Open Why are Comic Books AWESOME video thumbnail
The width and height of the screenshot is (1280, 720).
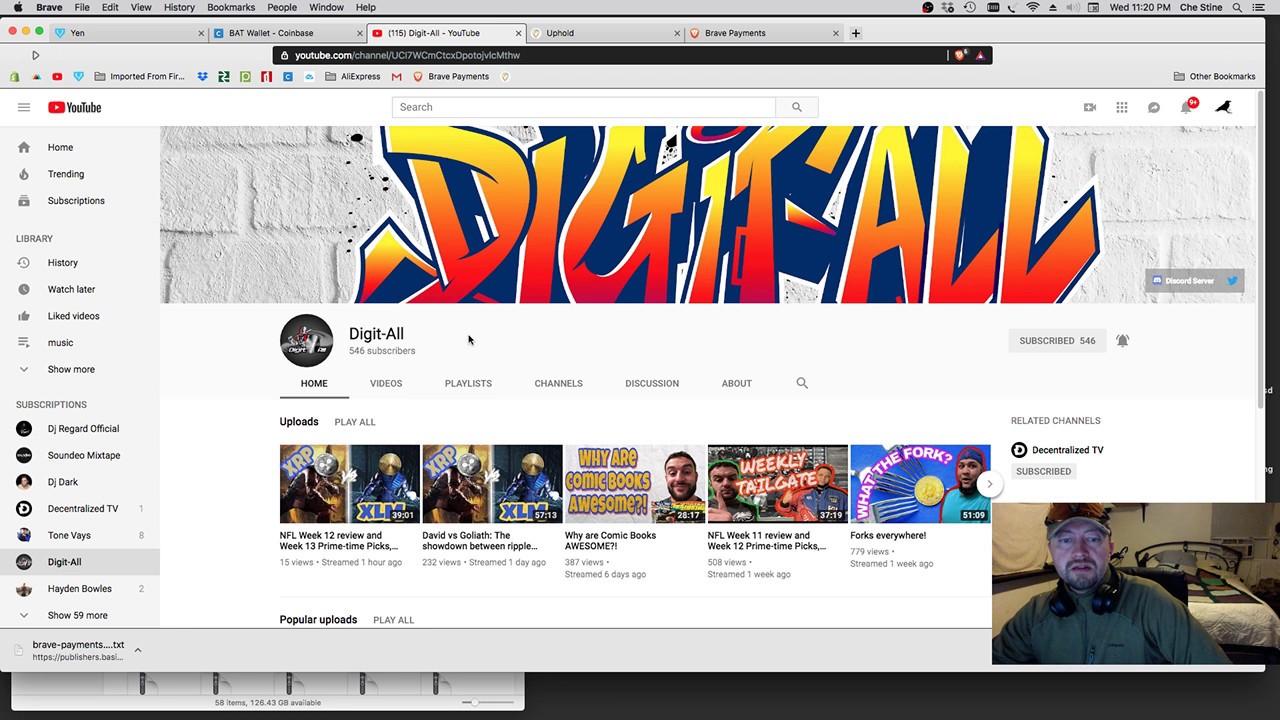tap(635, 484)
